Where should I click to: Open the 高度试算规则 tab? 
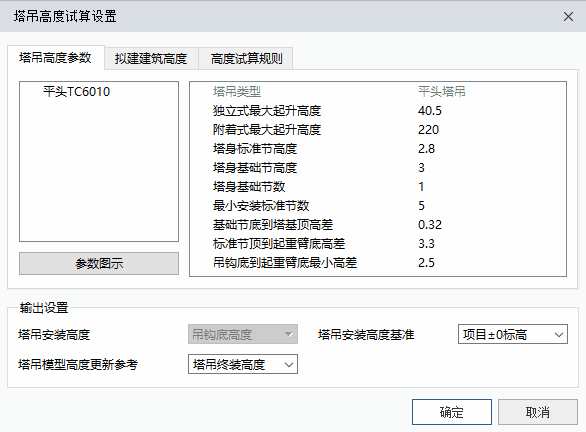click(x=246, y=59)
